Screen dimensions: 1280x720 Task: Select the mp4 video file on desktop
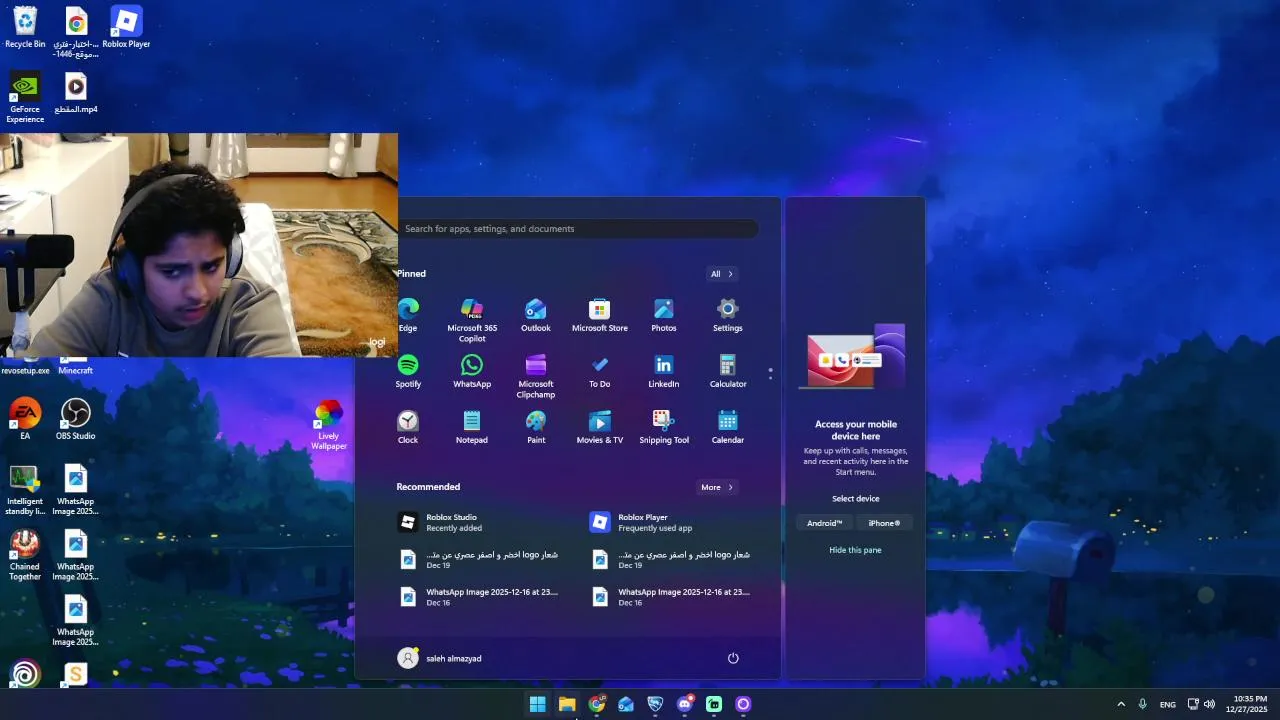click(x=76, y=93)
